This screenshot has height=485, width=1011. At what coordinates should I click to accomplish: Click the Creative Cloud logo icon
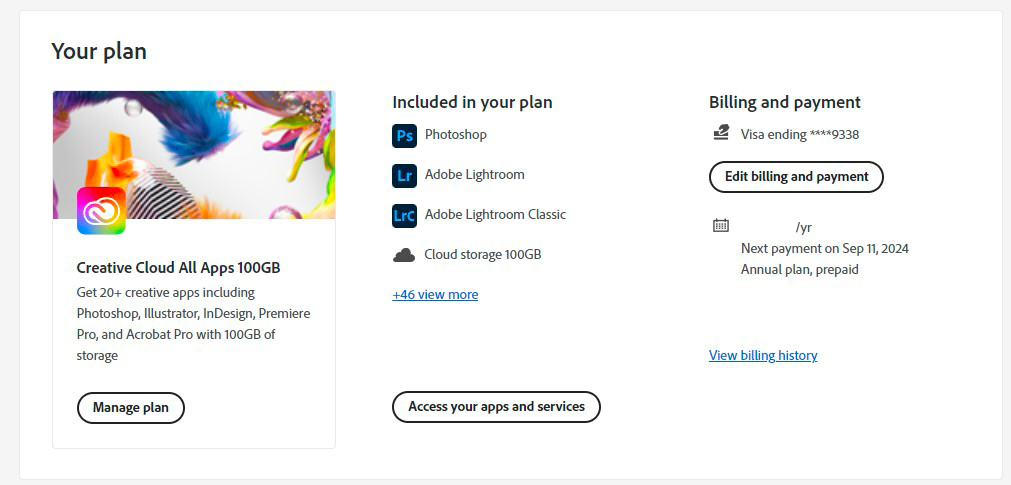pyautogui.click(x=101, y=210)
